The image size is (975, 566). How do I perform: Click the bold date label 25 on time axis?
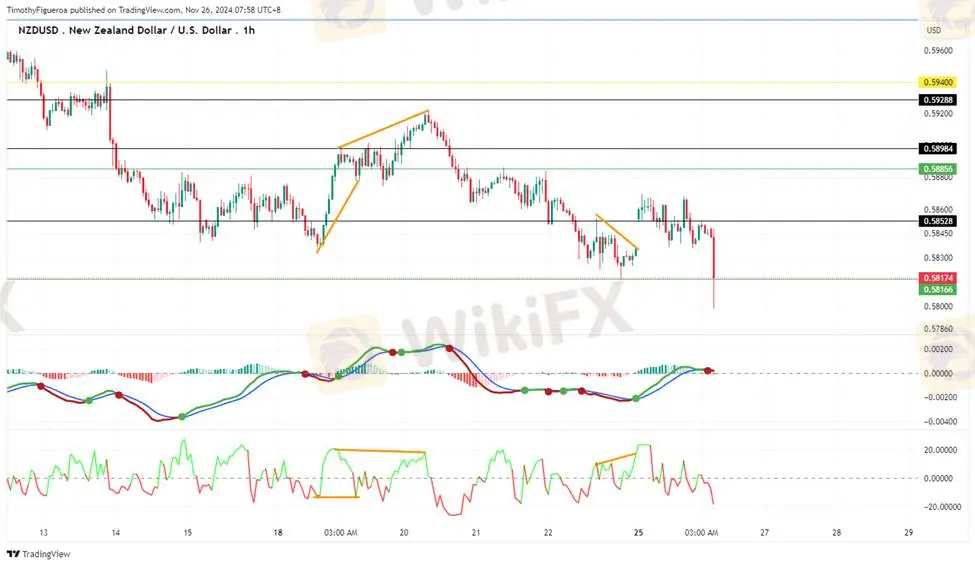pos(638,532)
